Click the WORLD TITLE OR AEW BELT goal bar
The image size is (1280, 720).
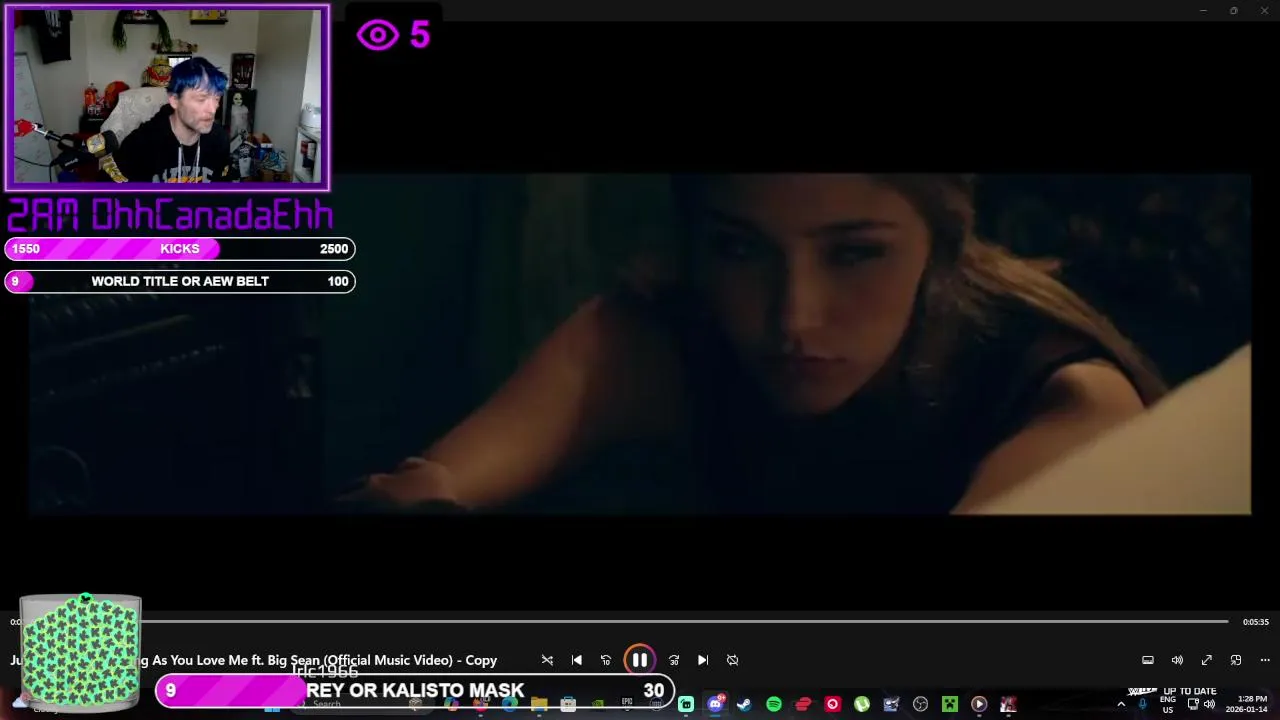point(180,281)
